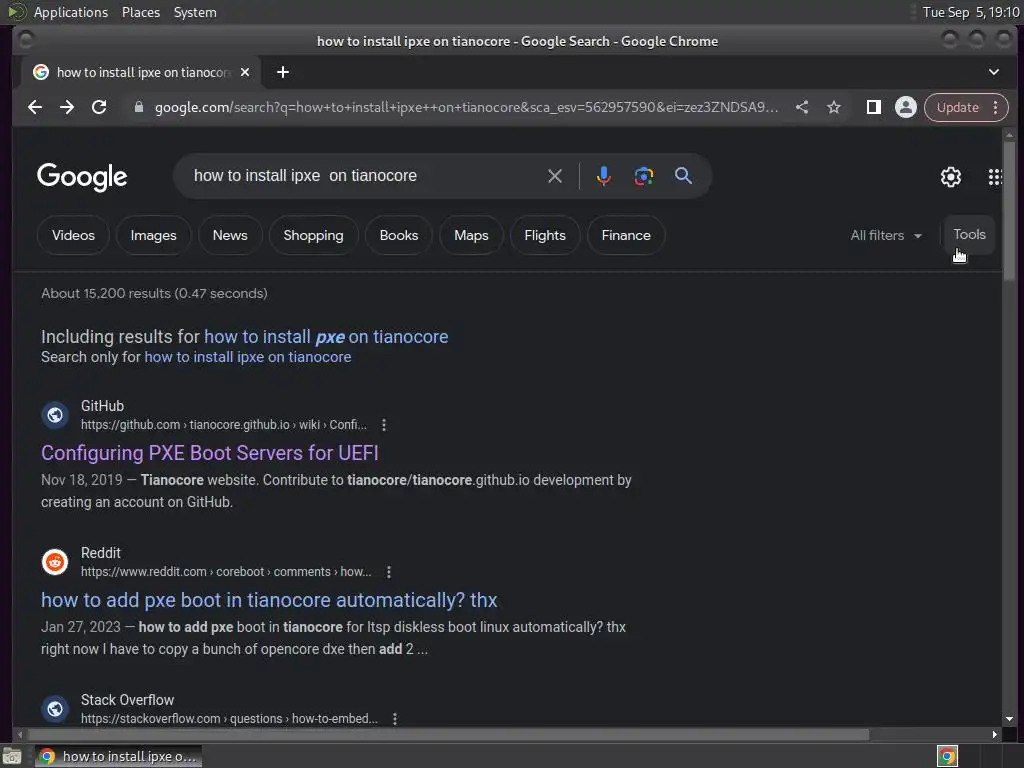Open Google quick settings gear
Viewport: 1024px width, 768px height.
951,177
